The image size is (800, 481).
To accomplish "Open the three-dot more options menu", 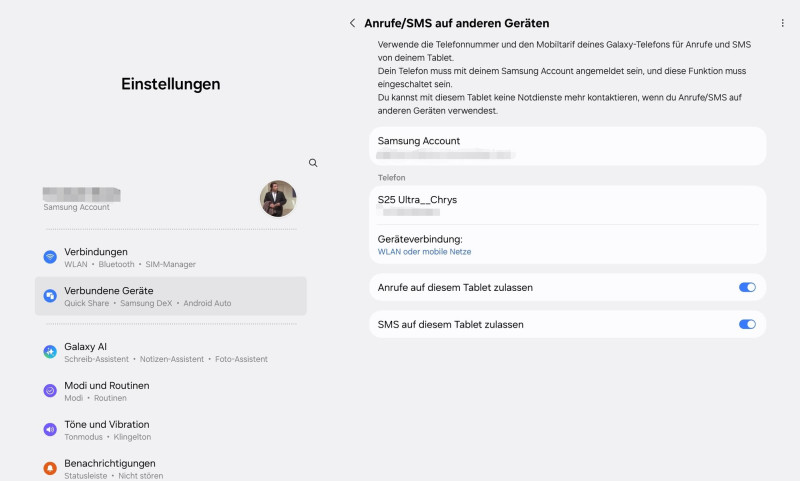I will [x=782, y=23].
